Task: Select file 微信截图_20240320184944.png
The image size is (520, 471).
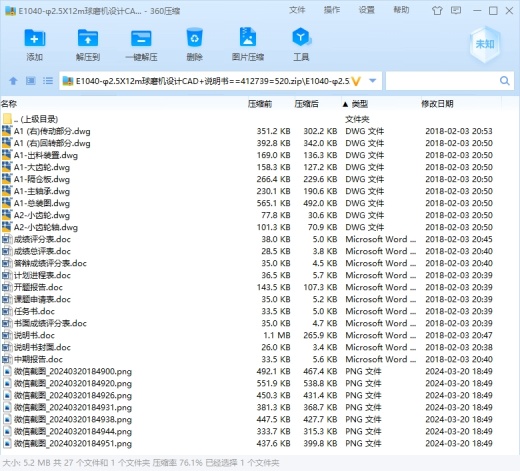Action: (x=73, y=431)
